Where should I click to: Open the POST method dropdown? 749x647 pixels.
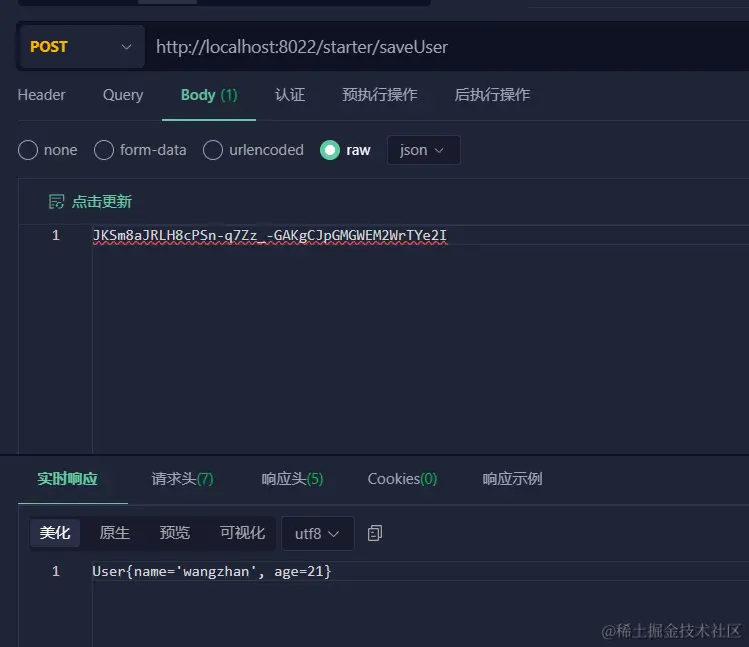click(81, 47)
